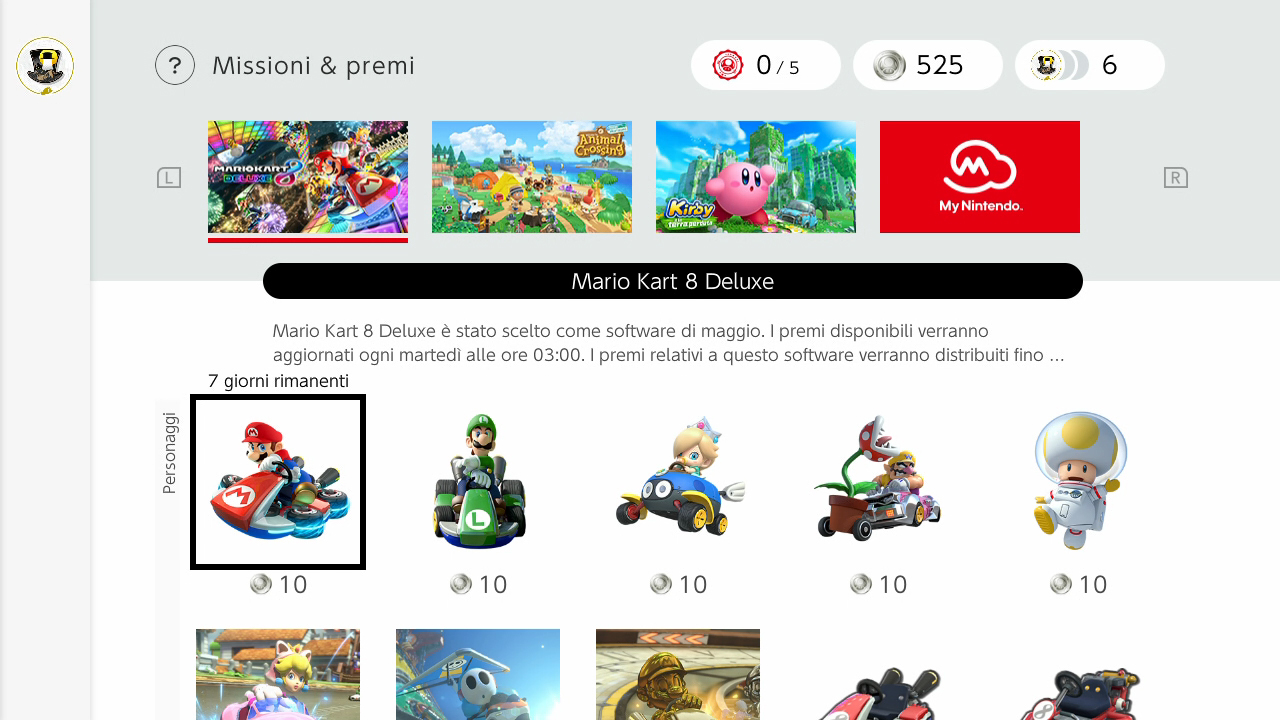Viewport: 1280px width, 720px height.
Task: Choose the Luigi kart character icon
Action: 478,482
